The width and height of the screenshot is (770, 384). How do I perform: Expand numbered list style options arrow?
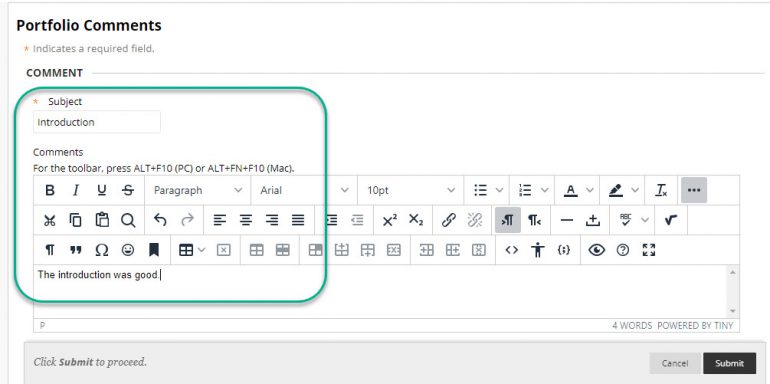point(545,191)
